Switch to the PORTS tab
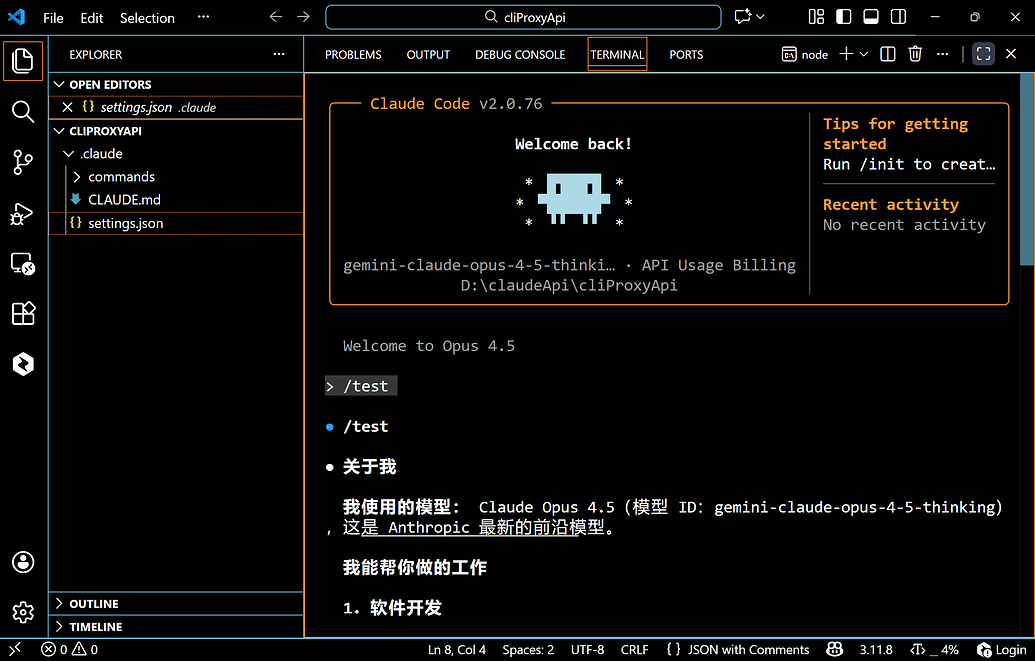Screen dimensions: 1035x661 pos(686,55)
